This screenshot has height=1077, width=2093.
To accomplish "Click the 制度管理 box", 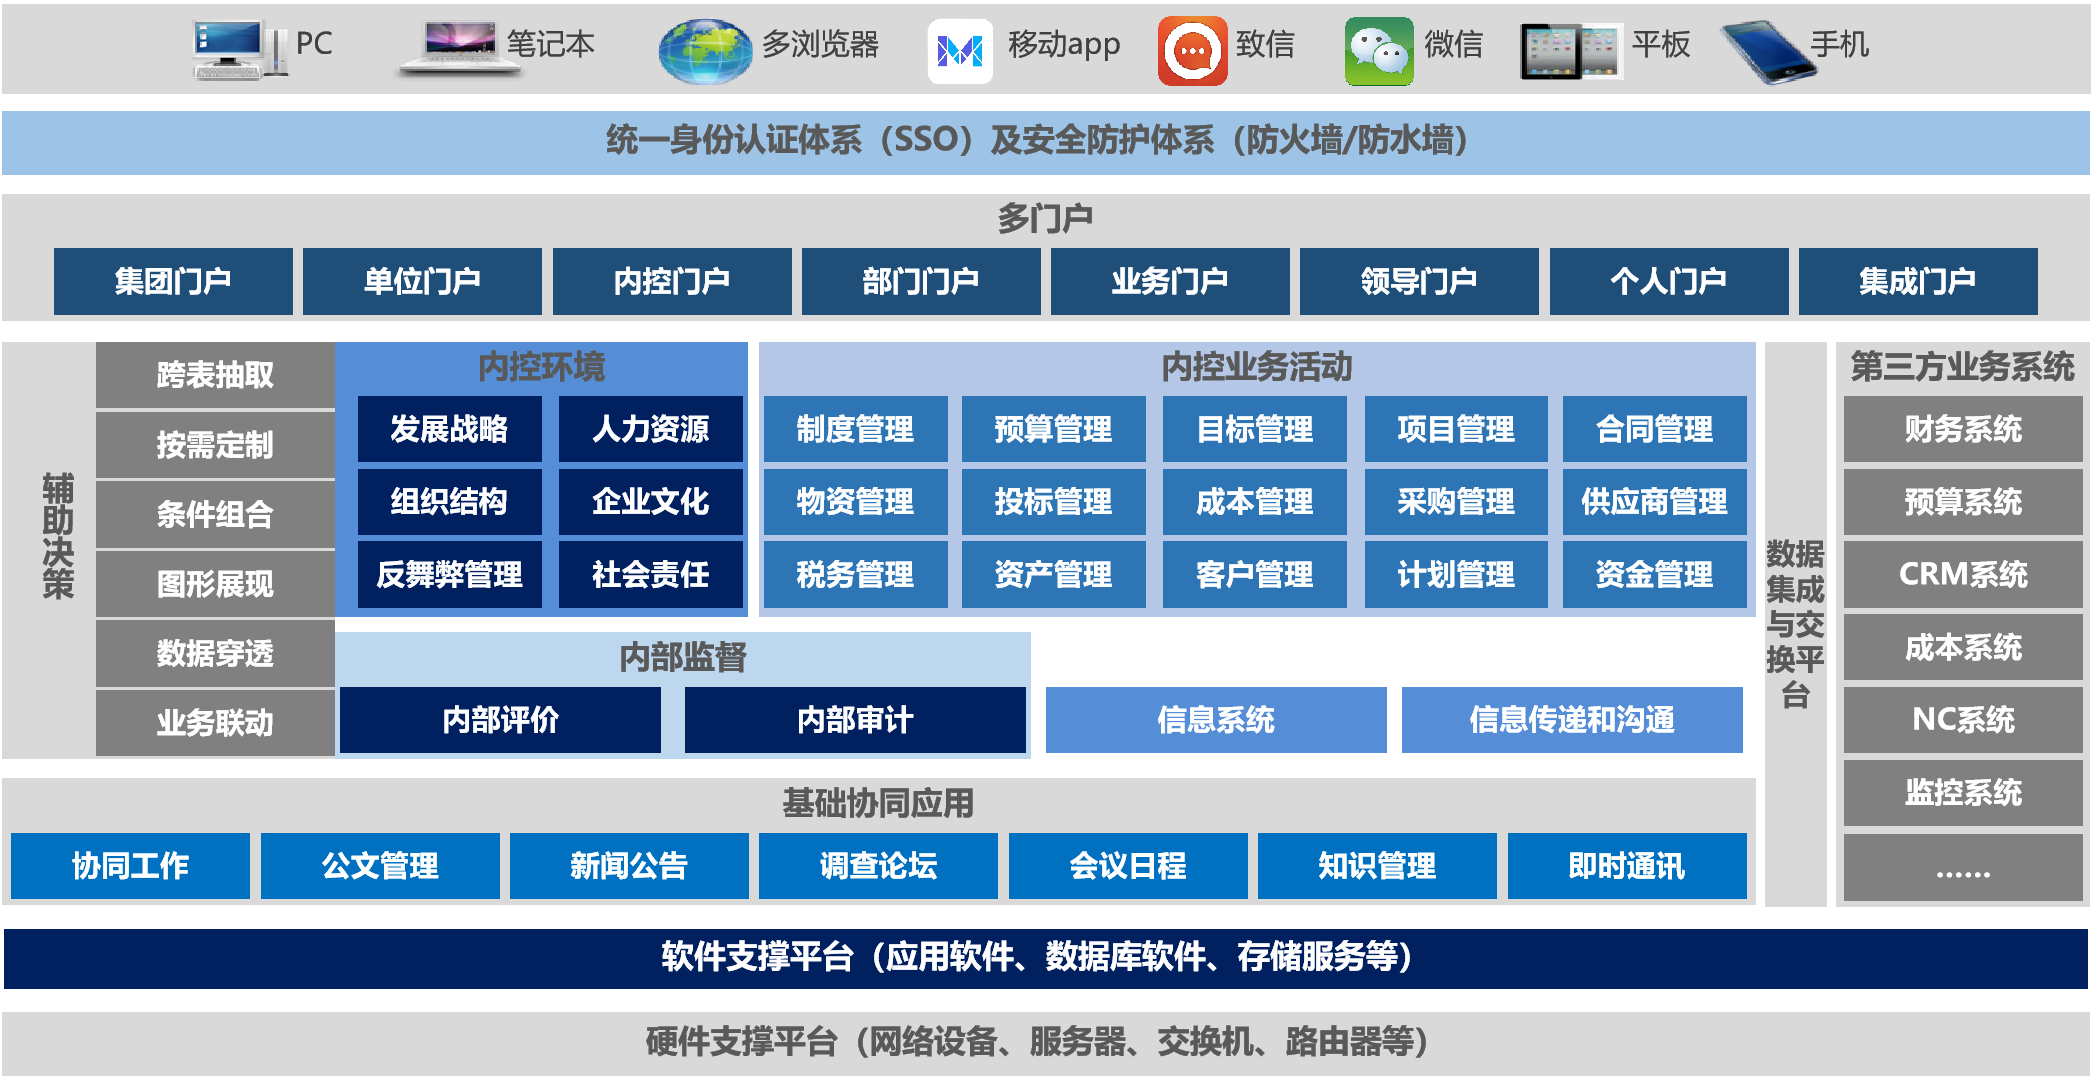I will [856, 429].
